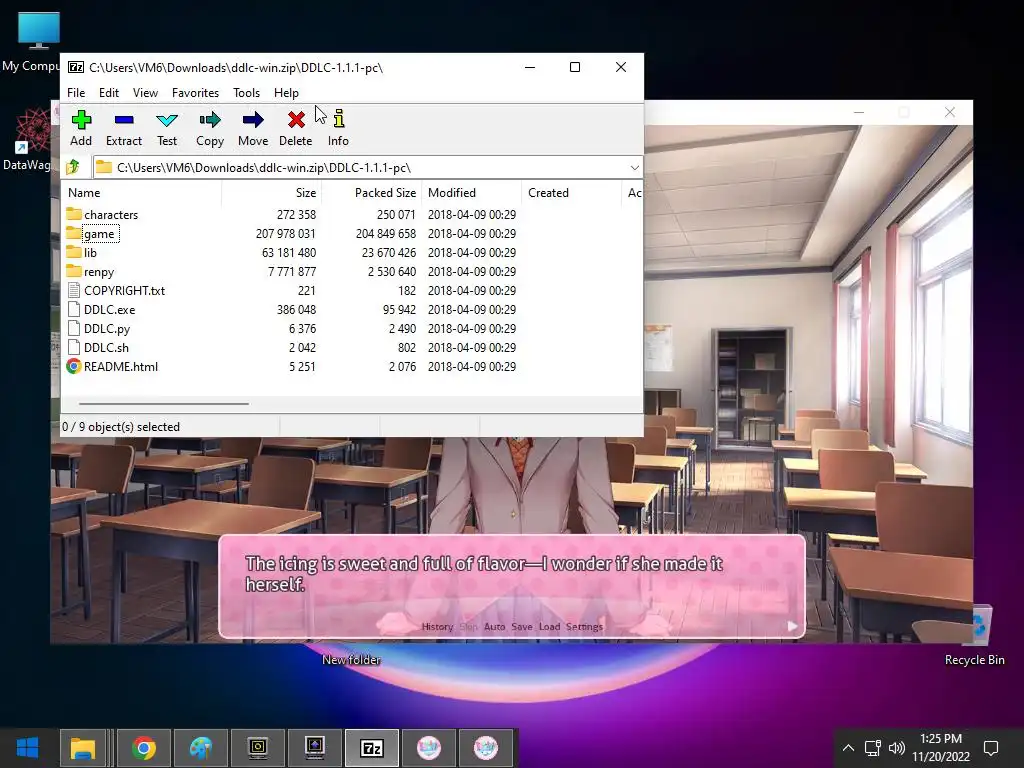Image resolution: width=1024 pixels, height=768 pixels.
Task: Open the Edit menu
Action: point(108,93)
